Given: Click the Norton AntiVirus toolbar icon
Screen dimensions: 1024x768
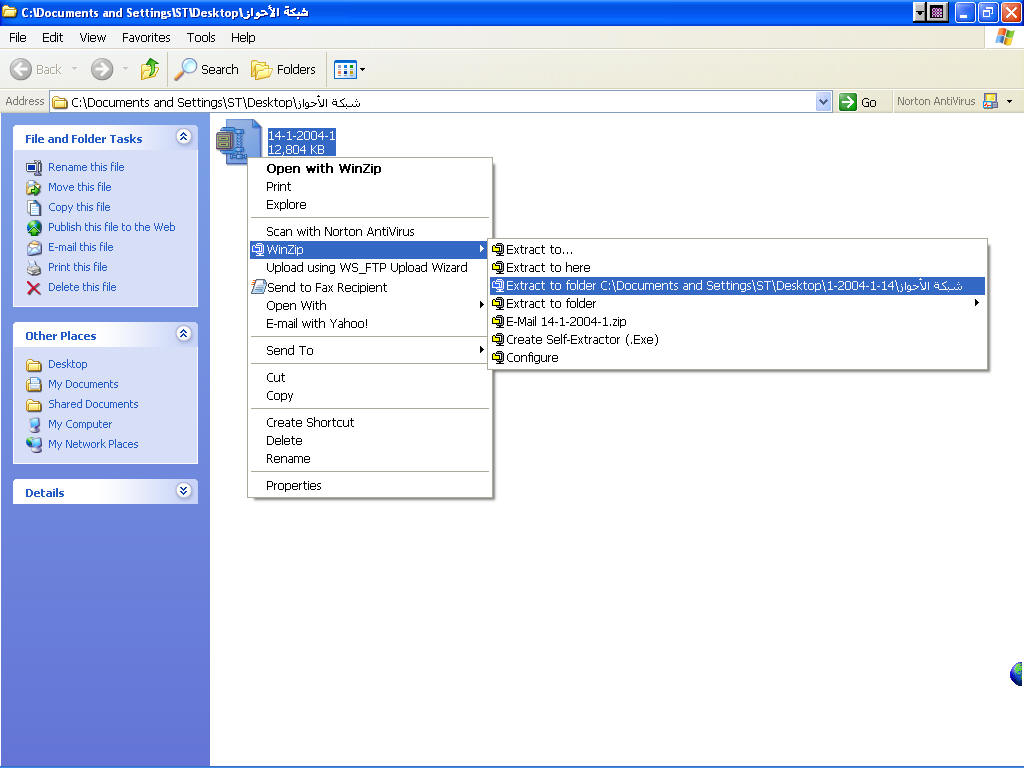Looking at the screenshot, I should coord(990,101).
